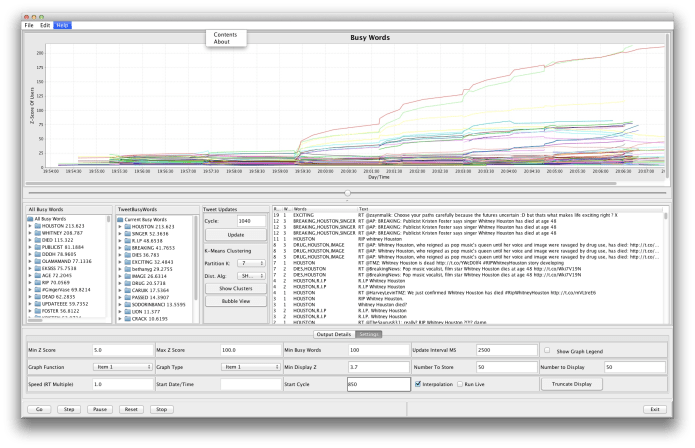Expand the RIP 70.0569 tree node
The image size is (695, 448).
click(30, 283)
